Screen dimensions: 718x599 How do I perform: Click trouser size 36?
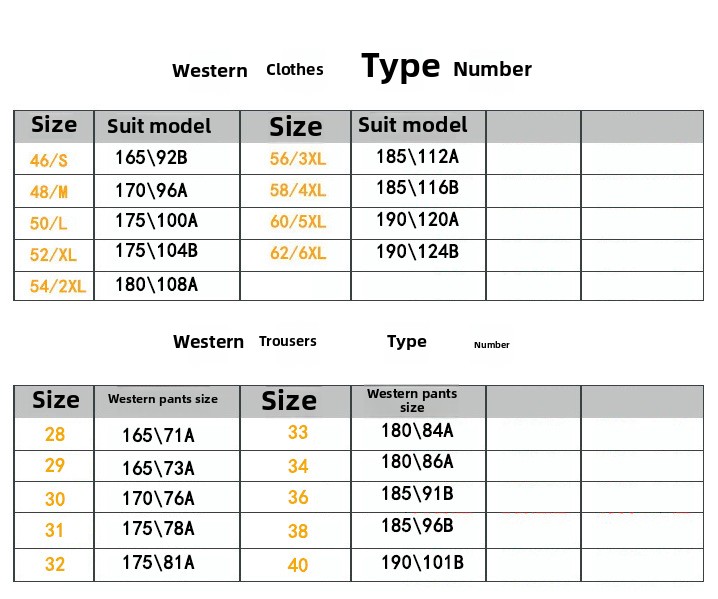pyautogui.click(x=298, y=497)
